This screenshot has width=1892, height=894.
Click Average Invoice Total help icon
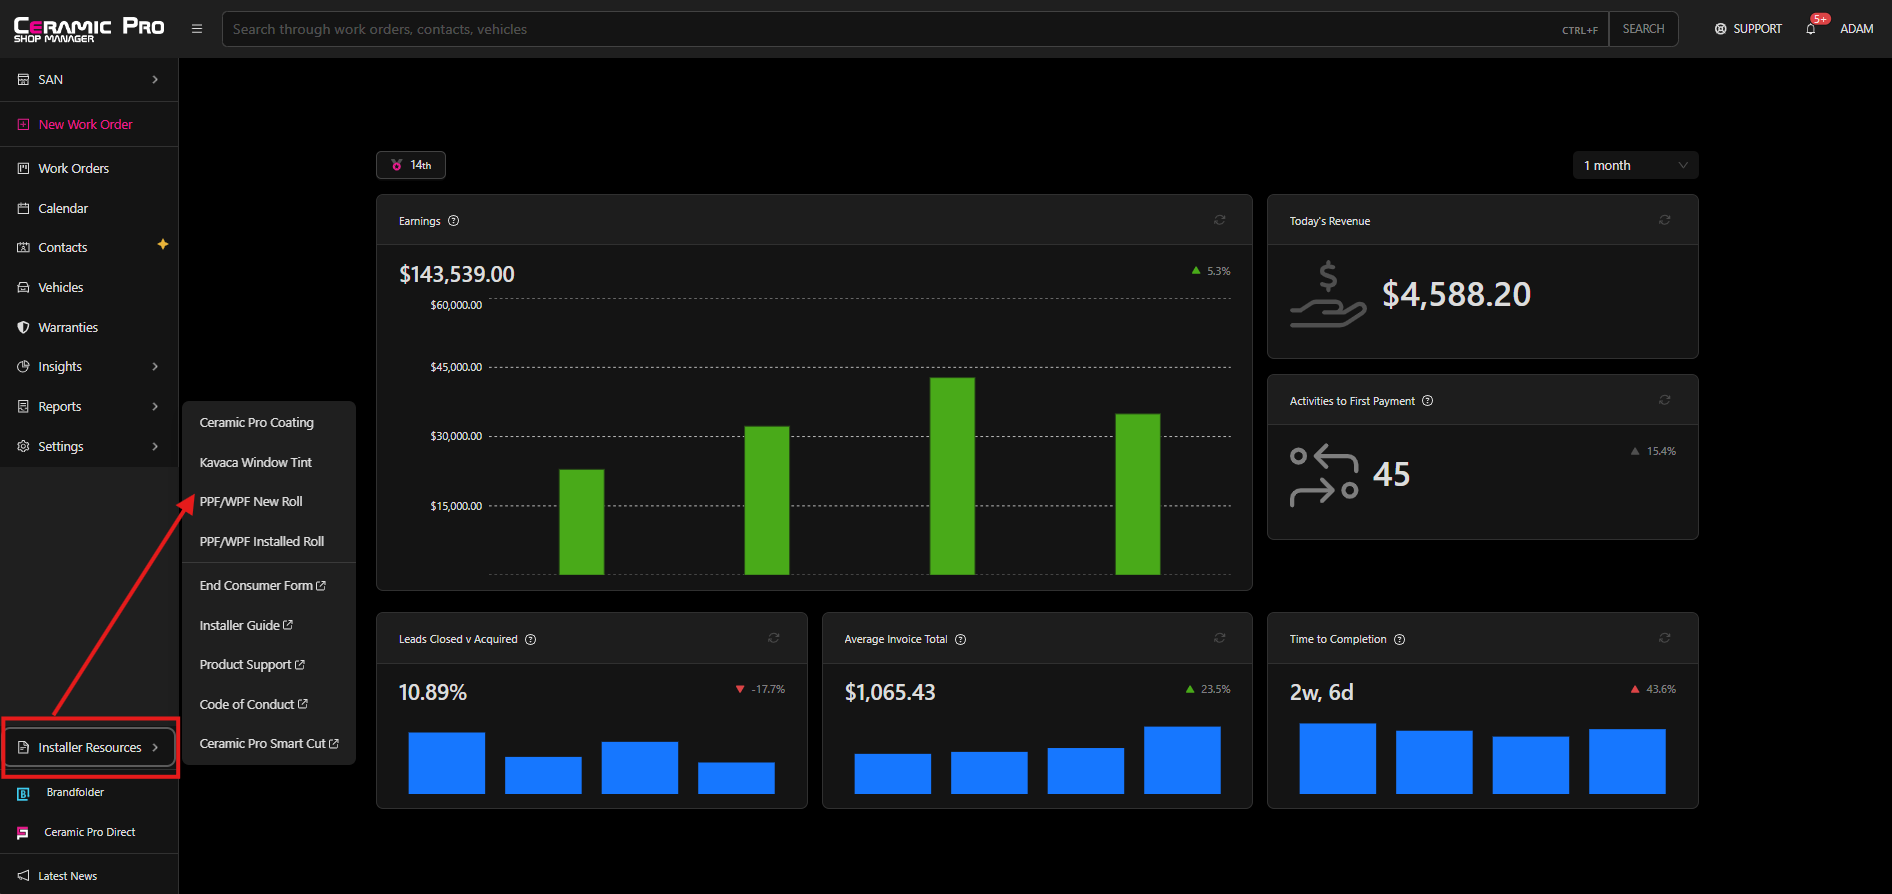coord(960,640)
